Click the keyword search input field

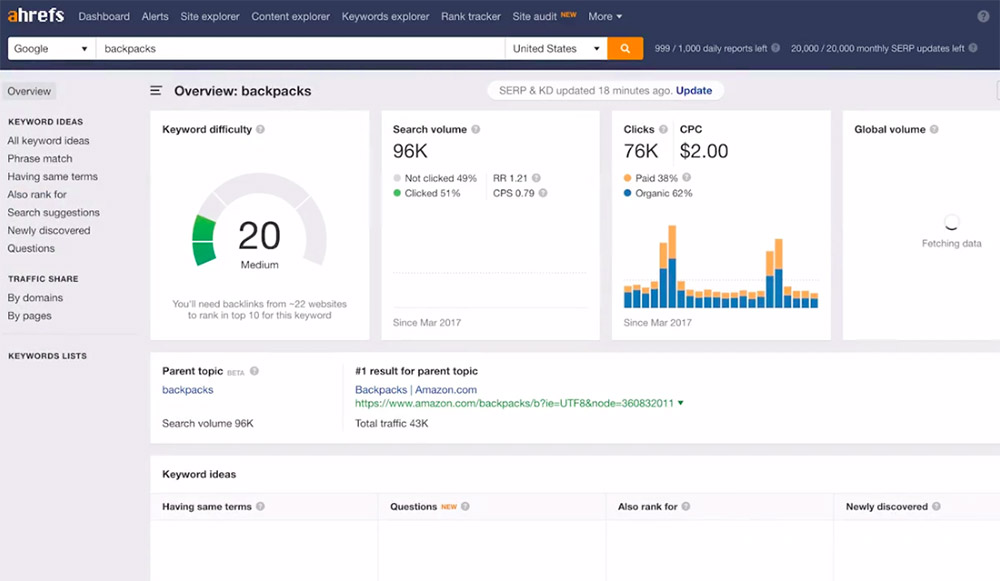tap(300, 48)
